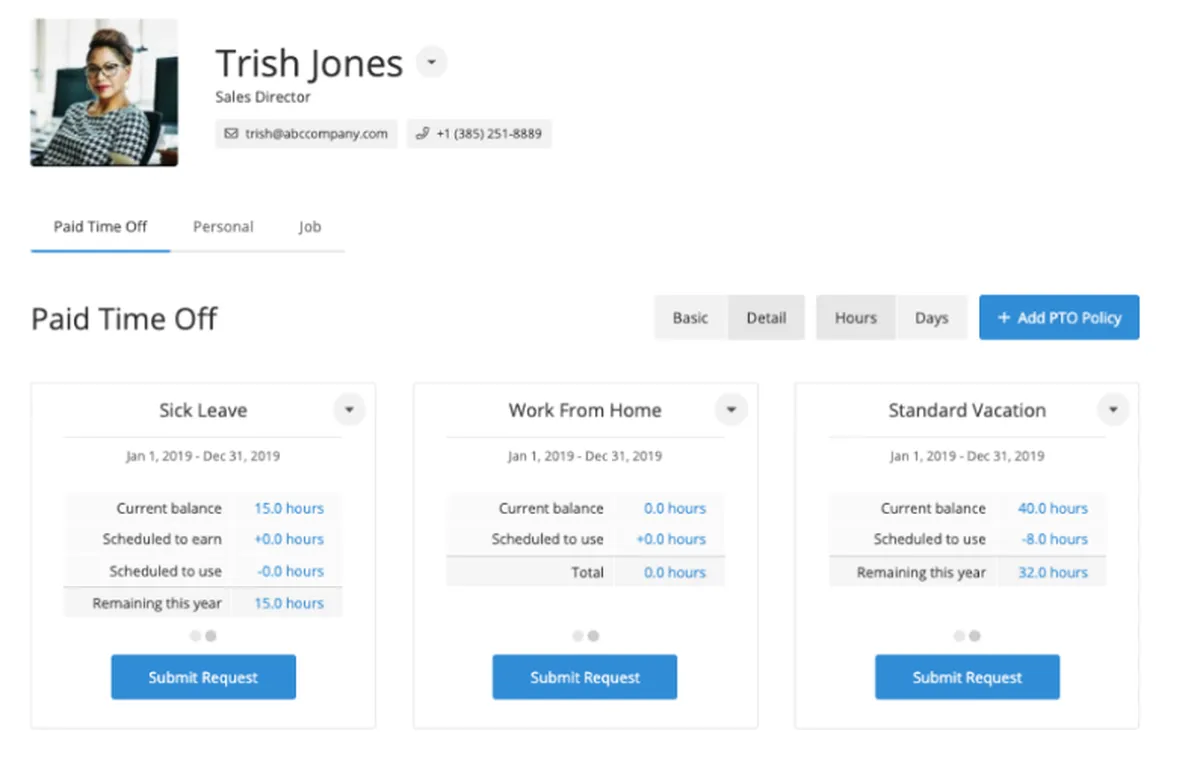
Task: Click Scheduled to earn label in Sick Leave
Action: 162,539
